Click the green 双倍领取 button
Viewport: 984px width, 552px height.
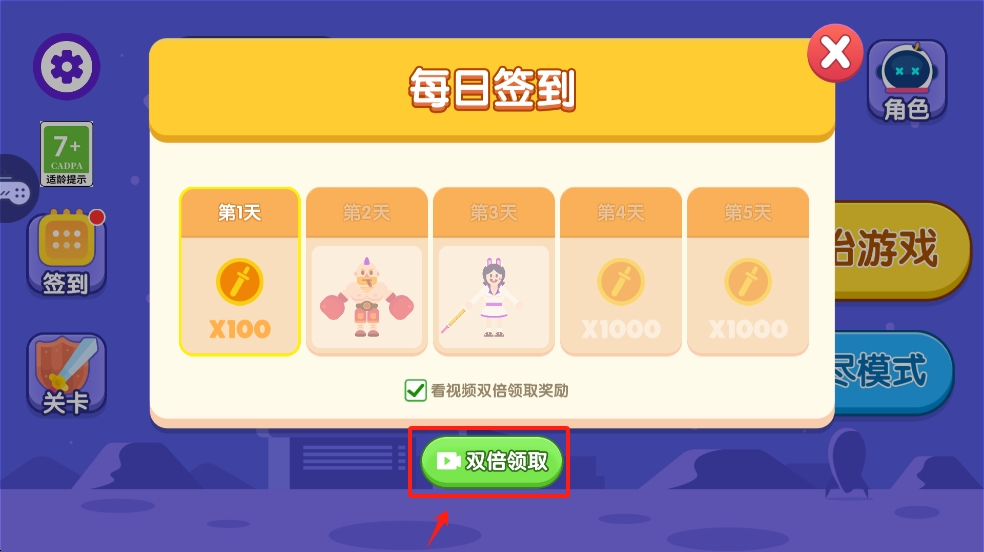point(491,461)
